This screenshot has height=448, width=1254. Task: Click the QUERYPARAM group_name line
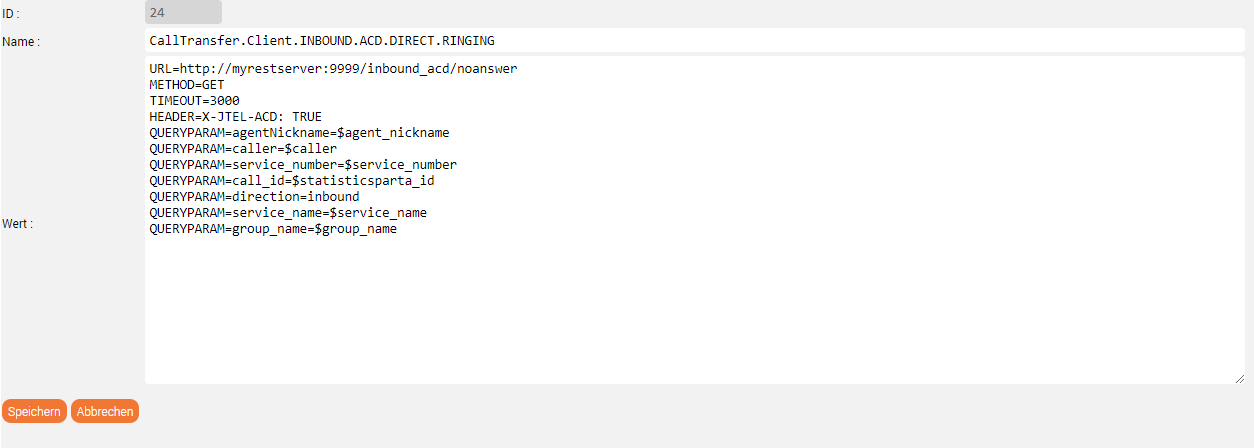(273, 229)
